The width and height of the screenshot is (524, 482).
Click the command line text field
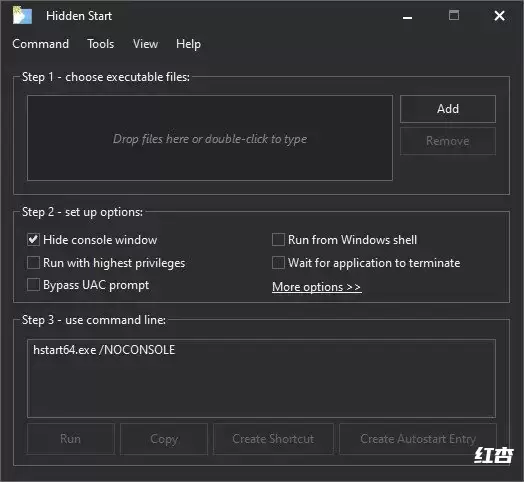point(261,378)
